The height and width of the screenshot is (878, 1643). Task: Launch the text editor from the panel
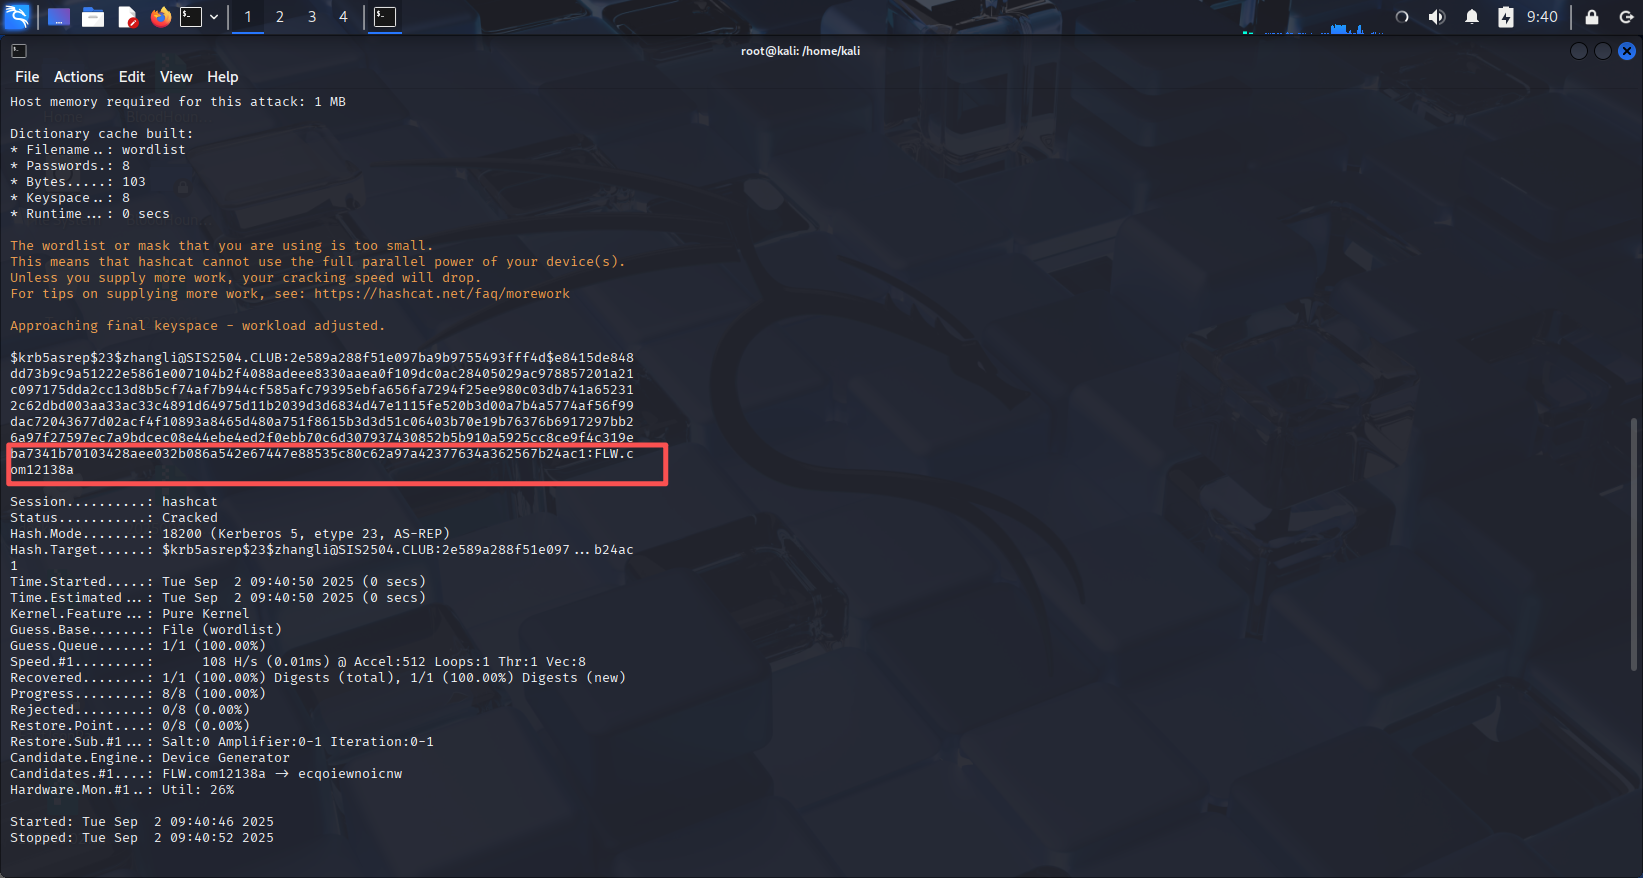(x=127, y=17)
